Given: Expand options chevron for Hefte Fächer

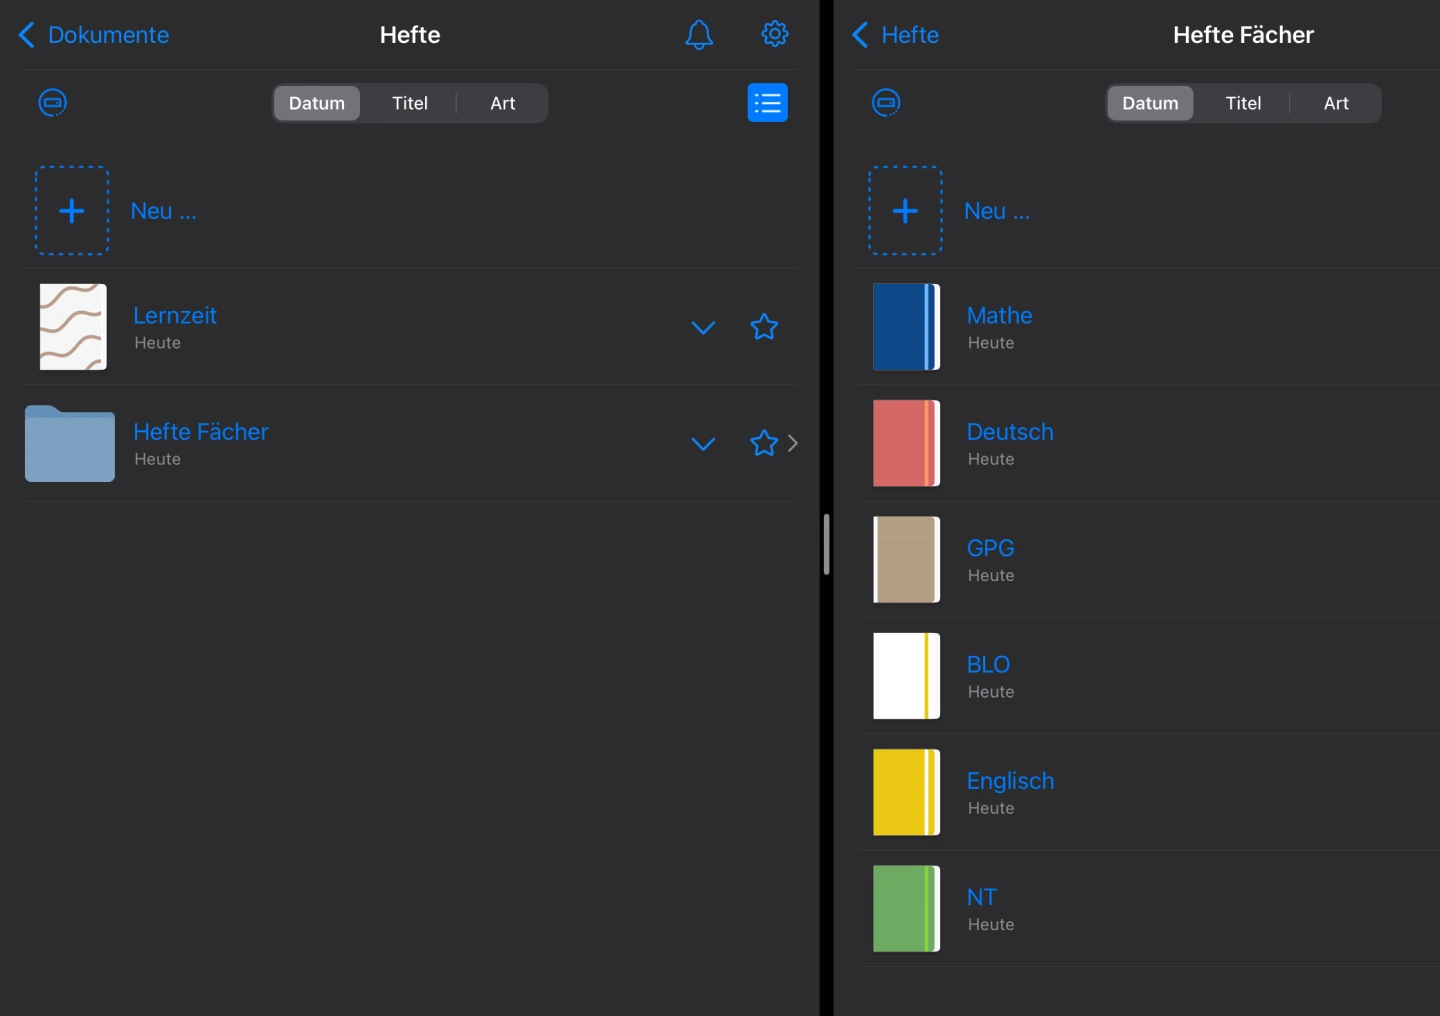Looking at the screenshot, I should click(x=703, y=443).
